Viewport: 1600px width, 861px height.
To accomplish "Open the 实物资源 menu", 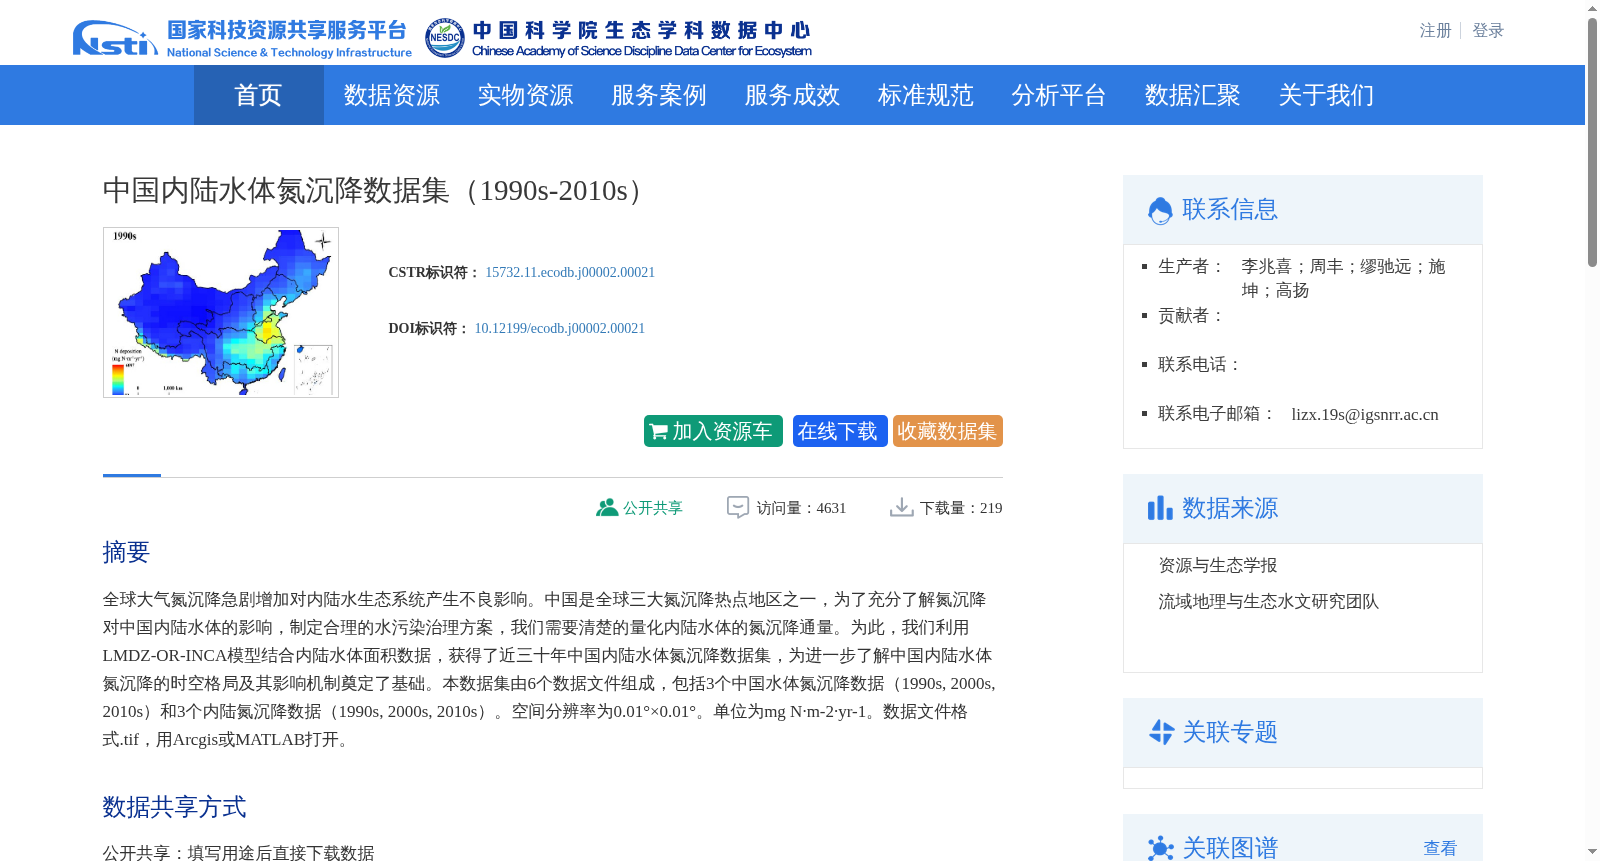I will [x=525, y=95].
